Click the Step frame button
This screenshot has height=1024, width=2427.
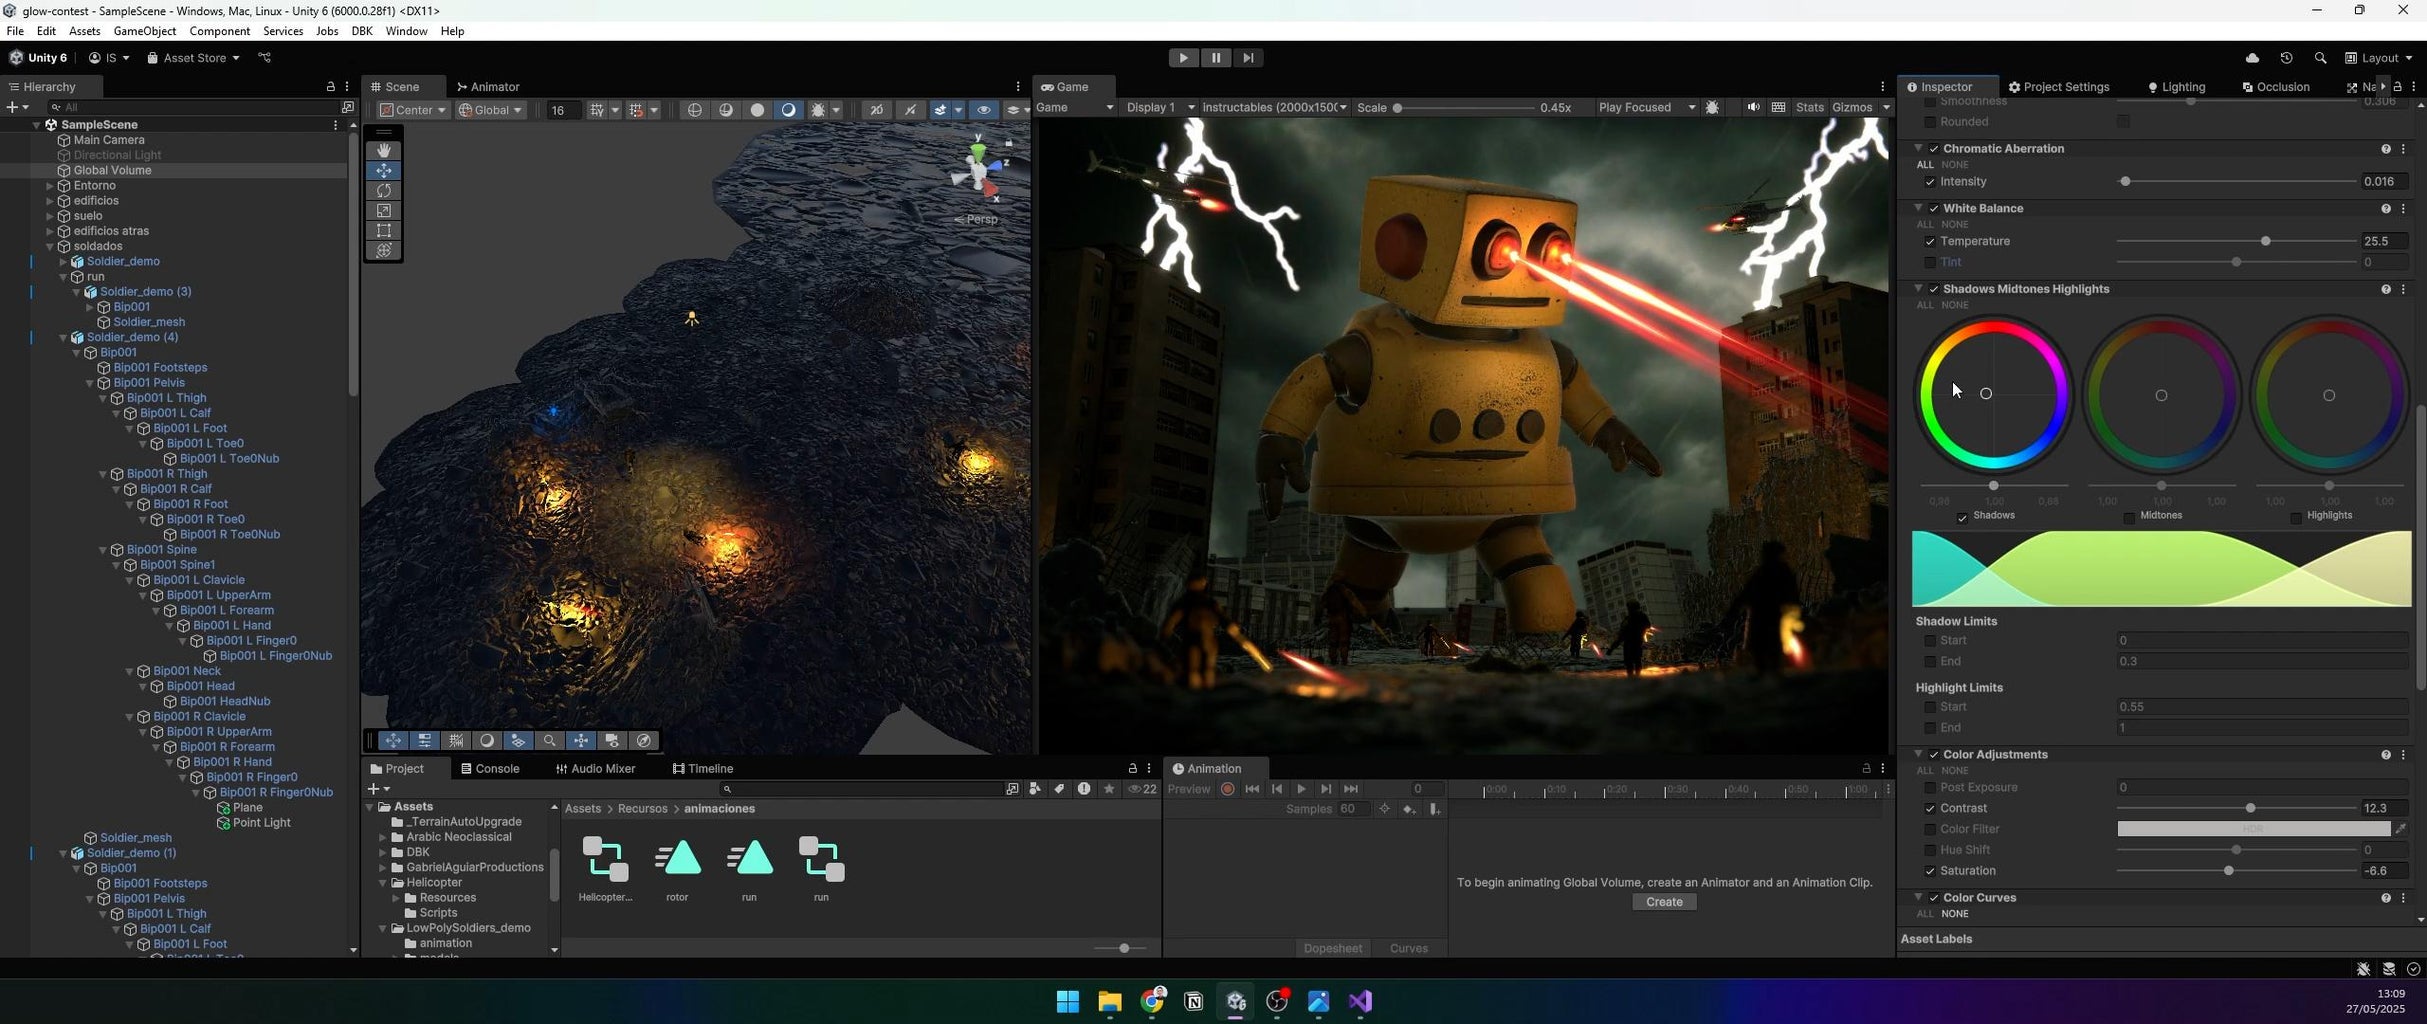tap(1247, 58)
